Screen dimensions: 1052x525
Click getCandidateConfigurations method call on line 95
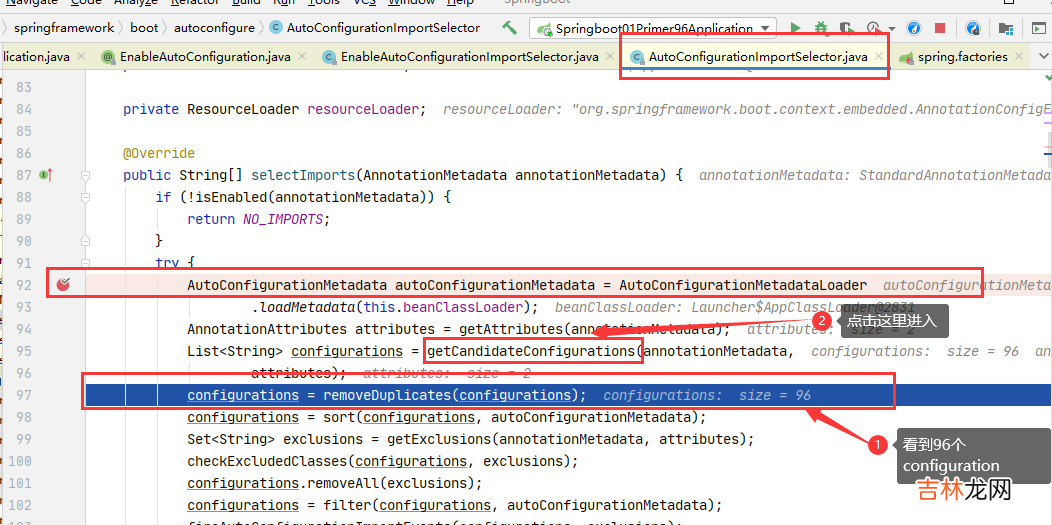point(531,351)
